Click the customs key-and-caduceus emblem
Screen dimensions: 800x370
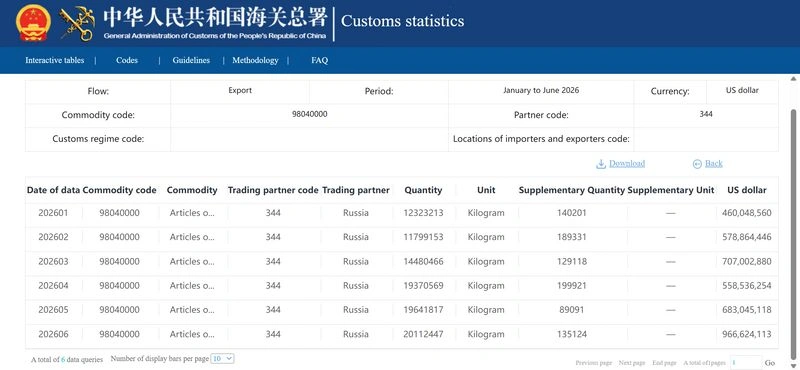click(77, 23)
